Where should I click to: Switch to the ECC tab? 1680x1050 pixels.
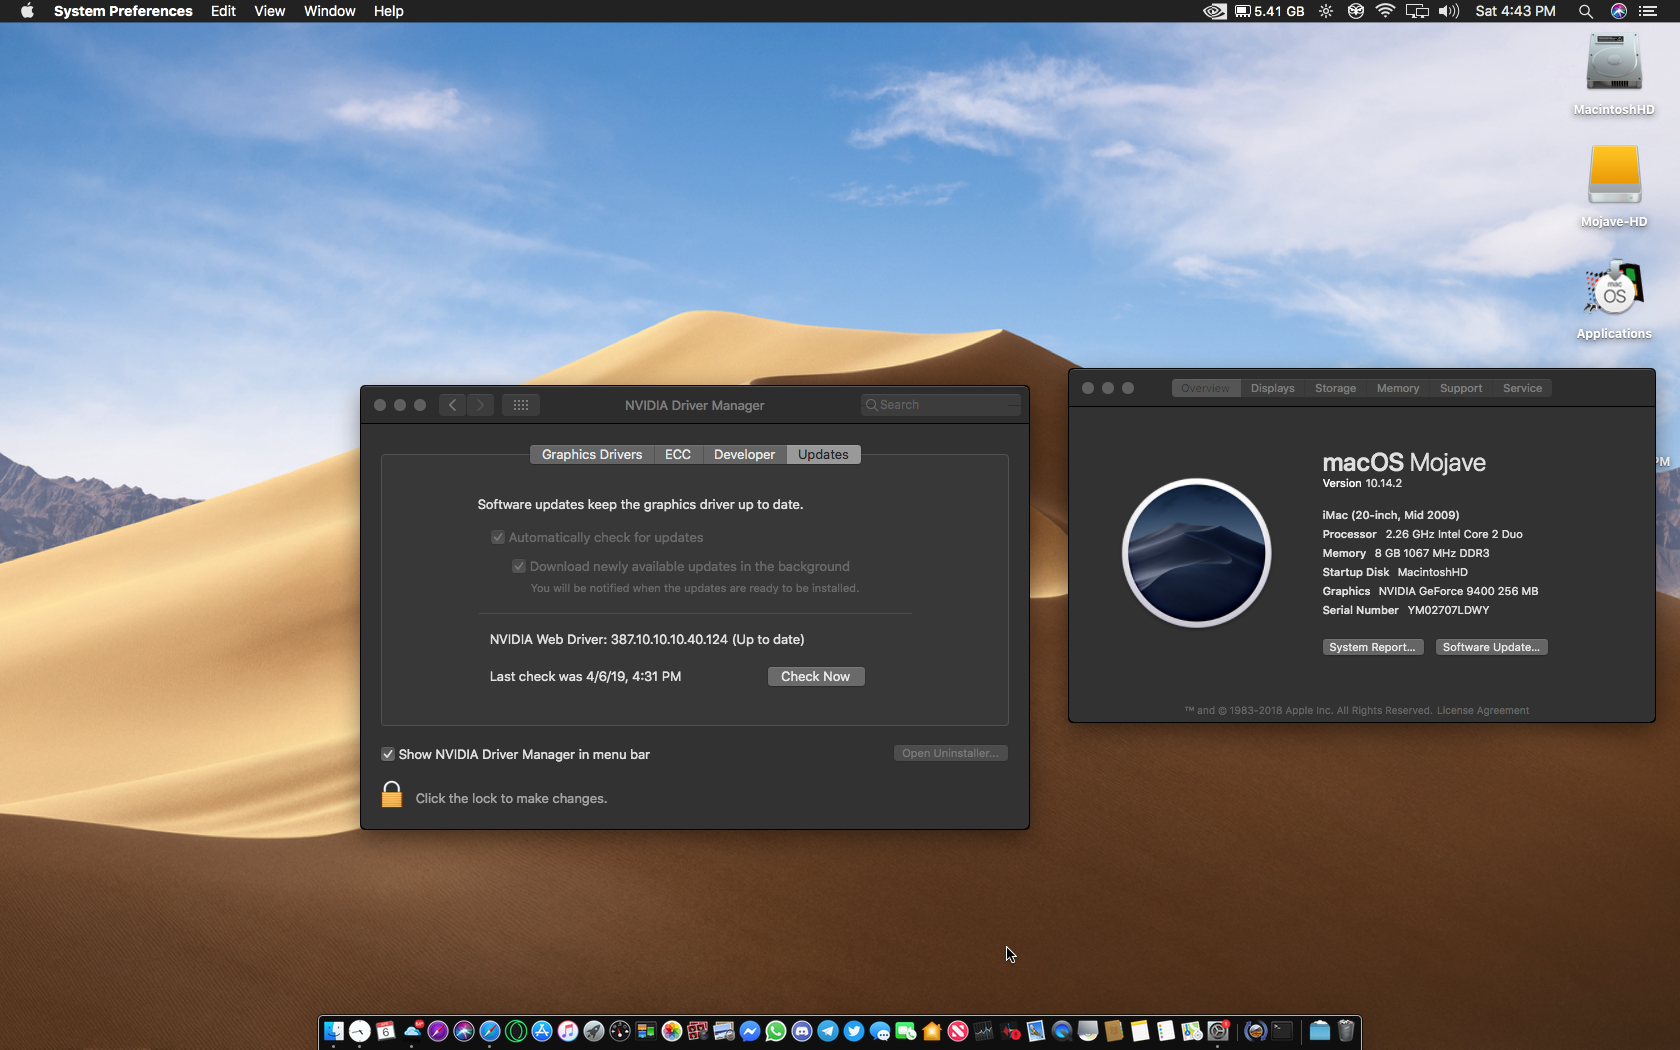[678, 454]
